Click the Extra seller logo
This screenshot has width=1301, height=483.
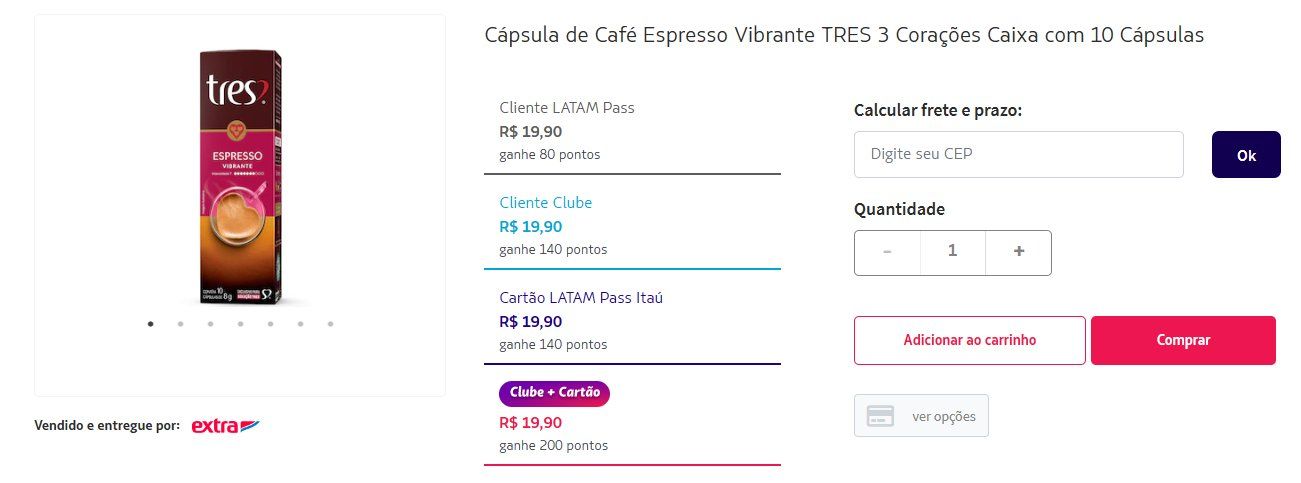click(x=225, y=426)
